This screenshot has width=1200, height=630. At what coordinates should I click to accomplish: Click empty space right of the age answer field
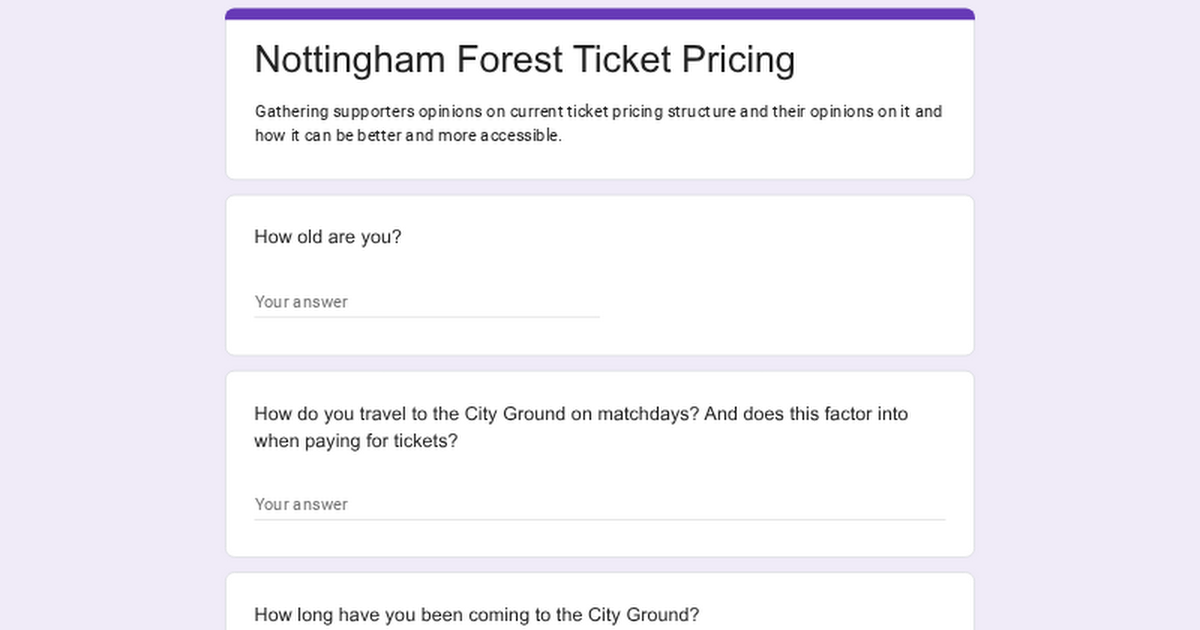click(780, 302)
